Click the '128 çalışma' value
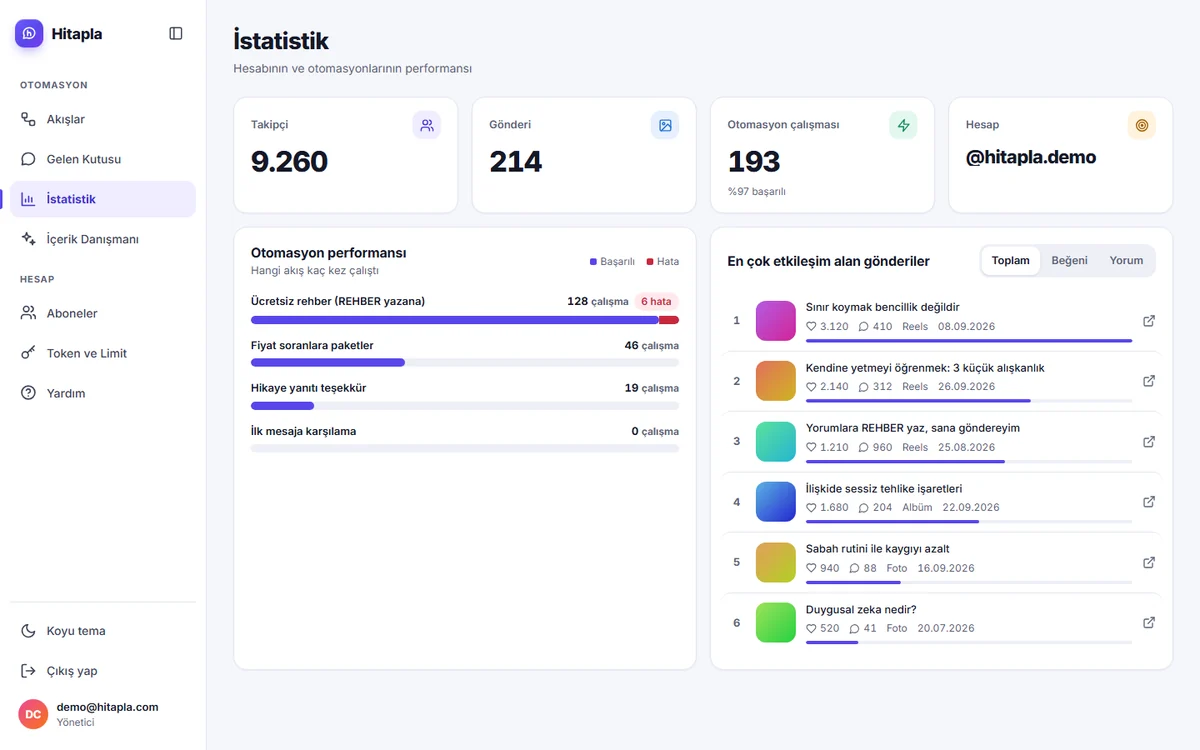This screenshot has width=1200, height=750. [x=598, y=301]
